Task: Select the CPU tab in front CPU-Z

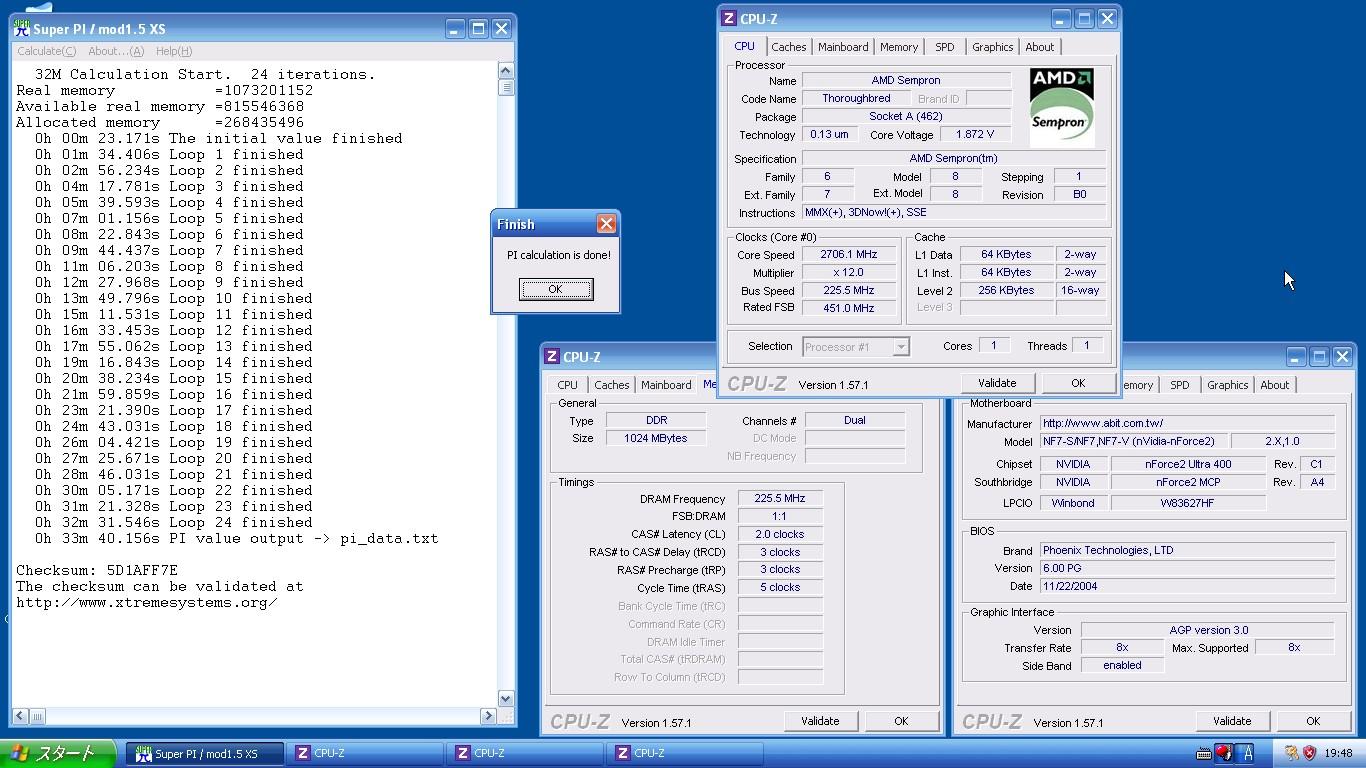Action: 745,46
